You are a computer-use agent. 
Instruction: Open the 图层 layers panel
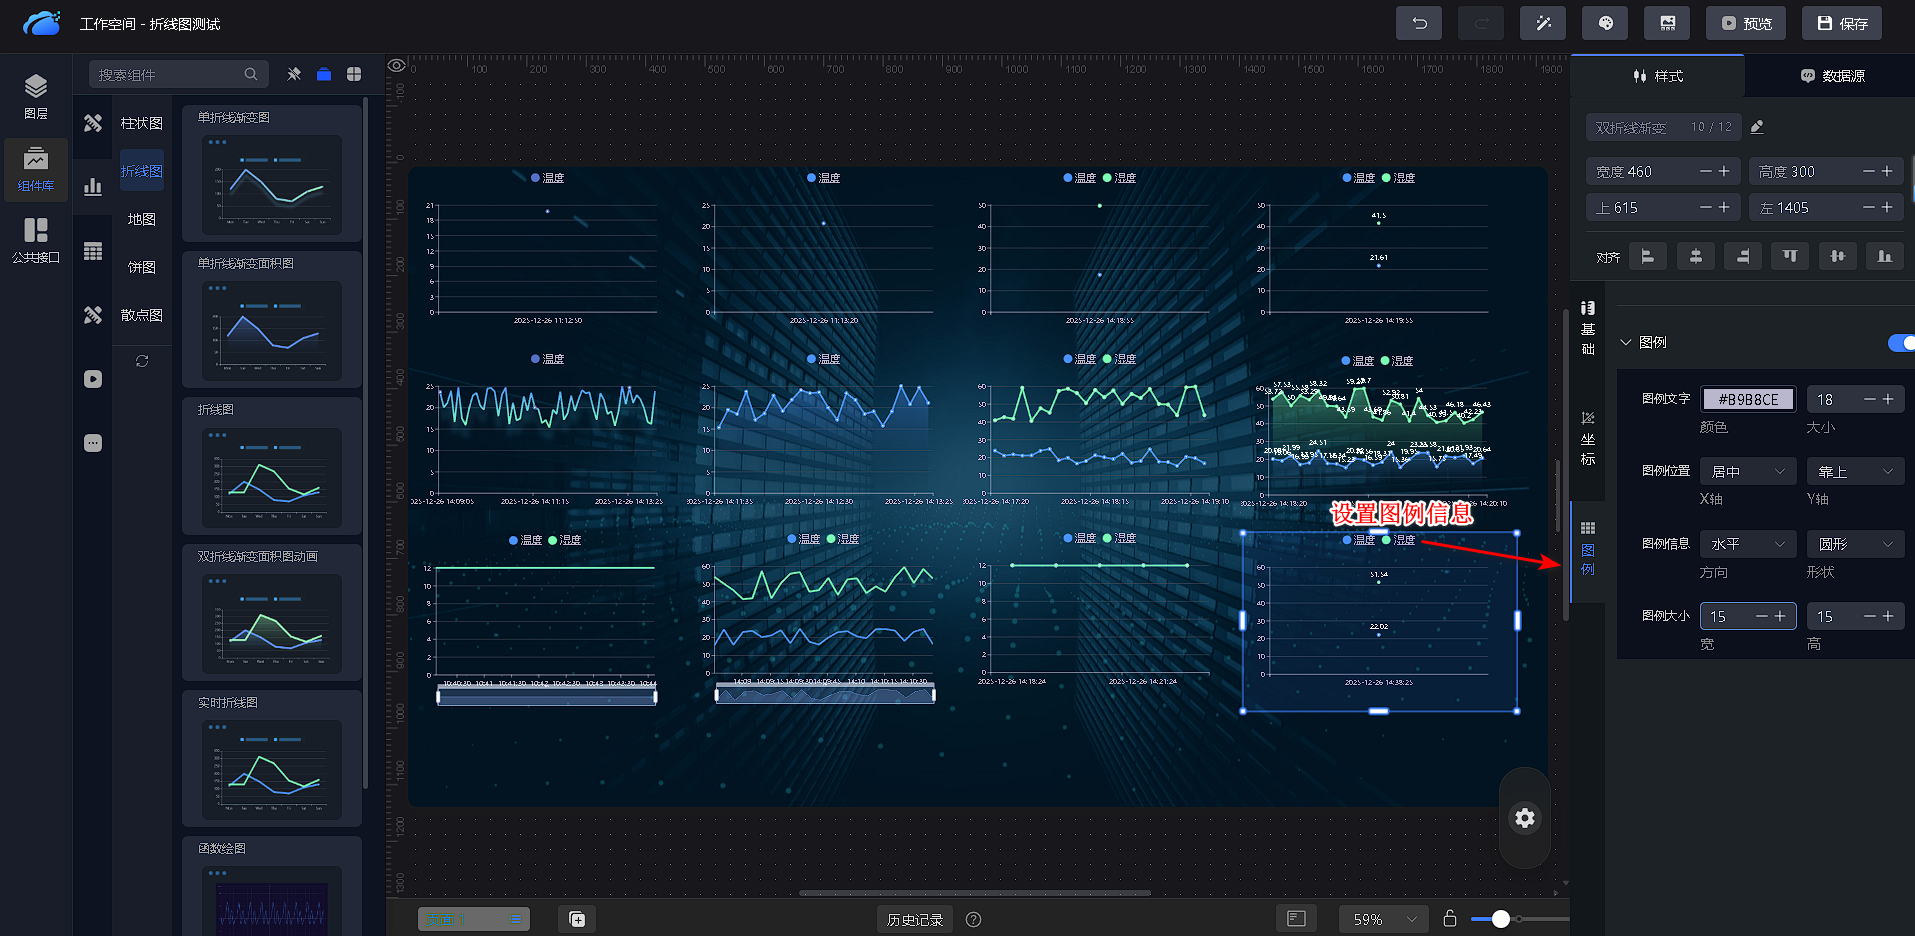pyautogui.click(x=36, y=96)
